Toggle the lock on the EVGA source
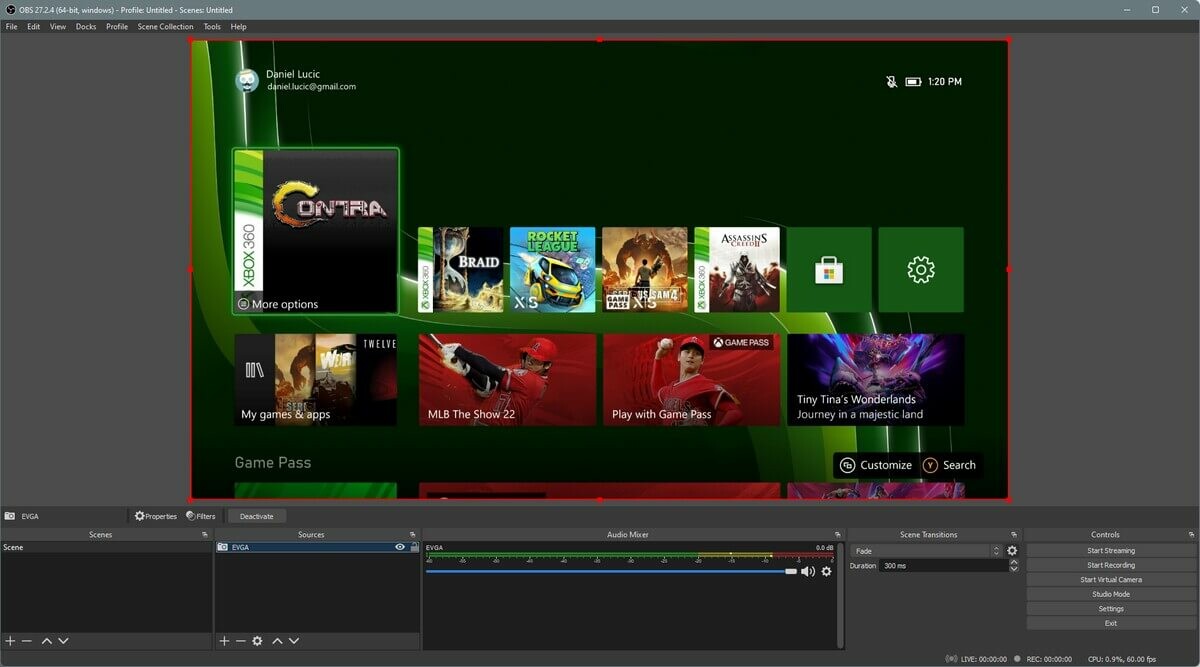1200x667 pixels. (x=414, y=548)
